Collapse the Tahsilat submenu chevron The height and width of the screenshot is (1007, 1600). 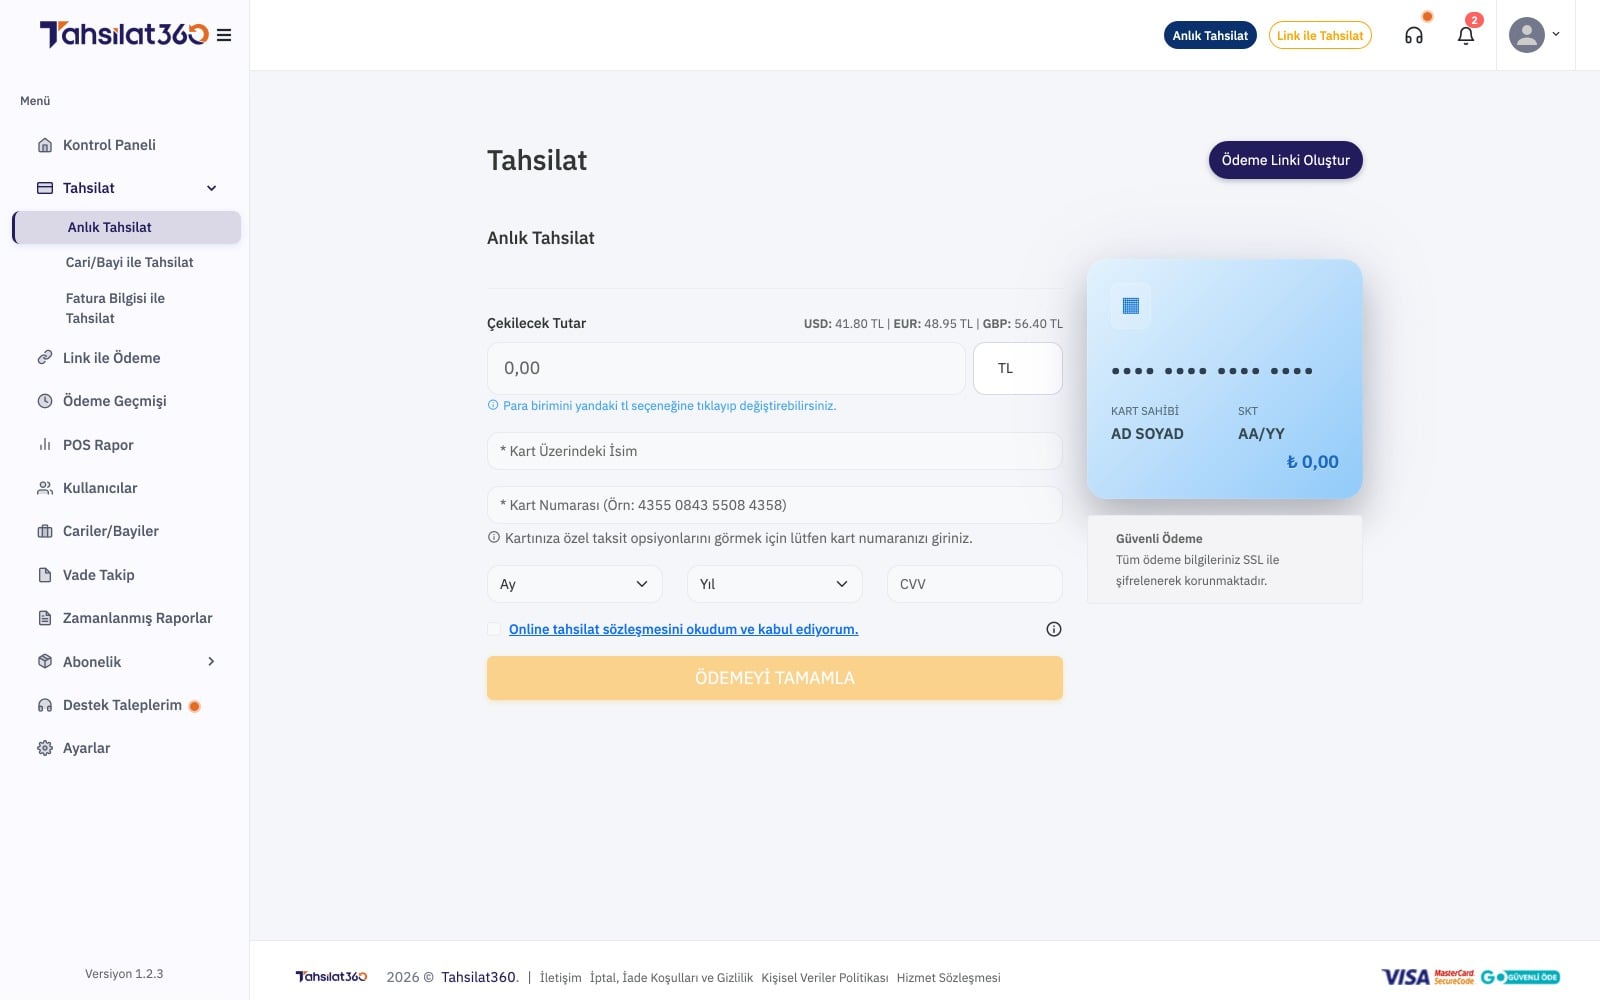212,188
